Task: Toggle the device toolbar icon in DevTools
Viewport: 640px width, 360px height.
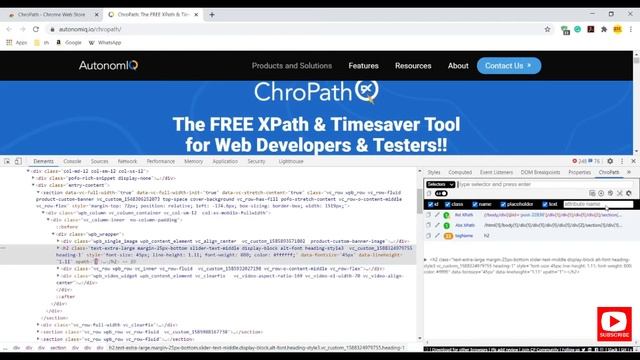Action: click(18, 161)
